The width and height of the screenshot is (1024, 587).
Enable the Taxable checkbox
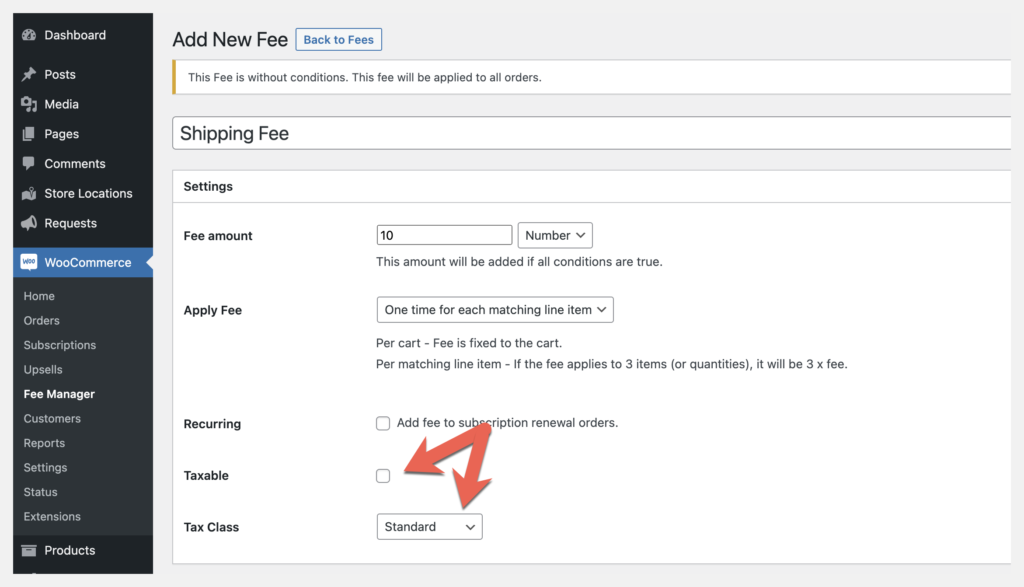pos(383,476)
